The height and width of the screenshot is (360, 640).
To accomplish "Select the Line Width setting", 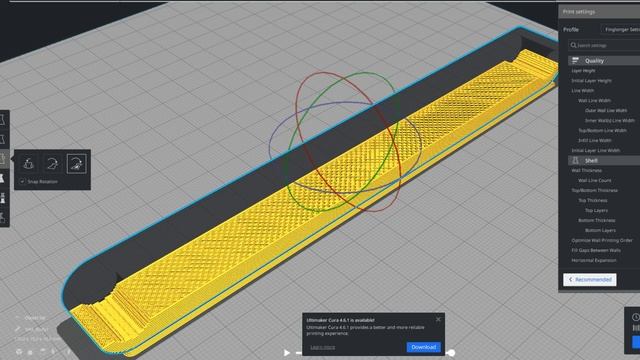I will click(x=582, y=91).
